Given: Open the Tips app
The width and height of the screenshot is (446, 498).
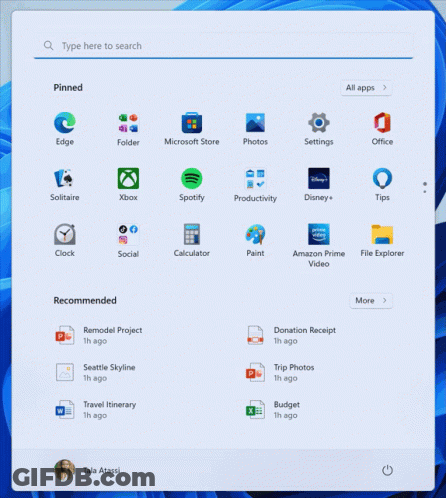Looking at the screenshot, I should [x=382, y=185].
